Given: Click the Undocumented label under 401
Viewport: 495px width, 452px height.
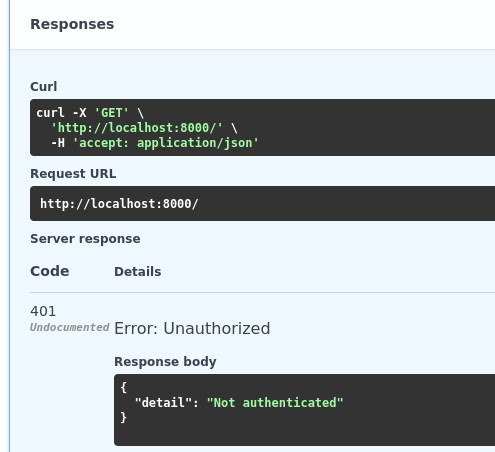Looking at the screenshot, I should click(70, 327).
